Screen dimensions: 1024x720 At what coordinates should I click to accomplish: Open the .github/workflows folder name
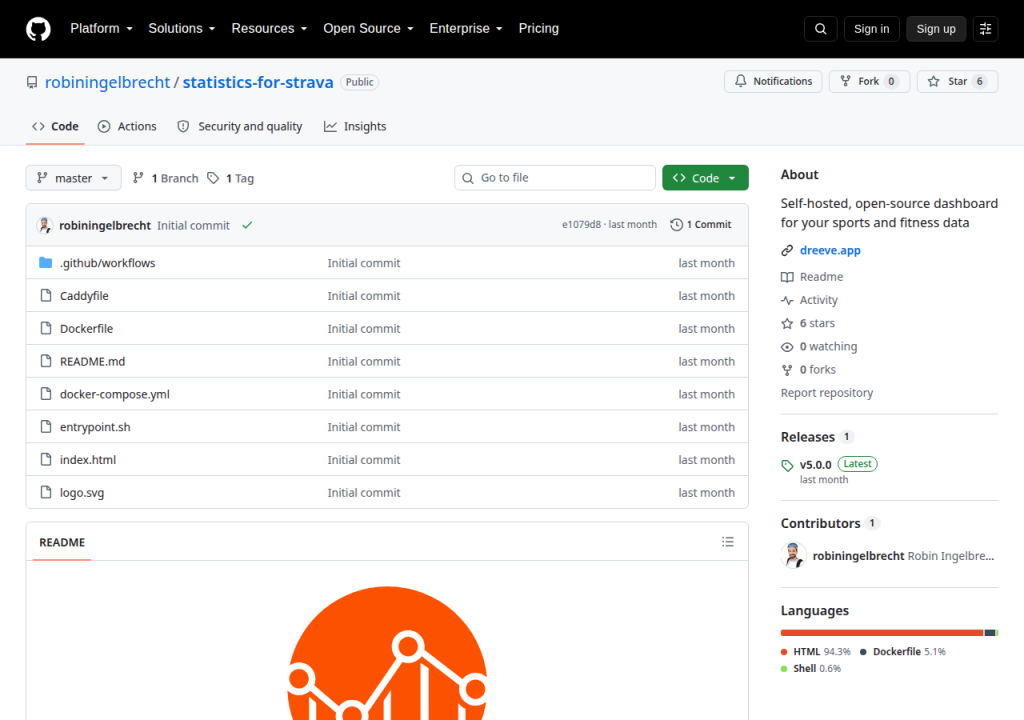[108, 263]
